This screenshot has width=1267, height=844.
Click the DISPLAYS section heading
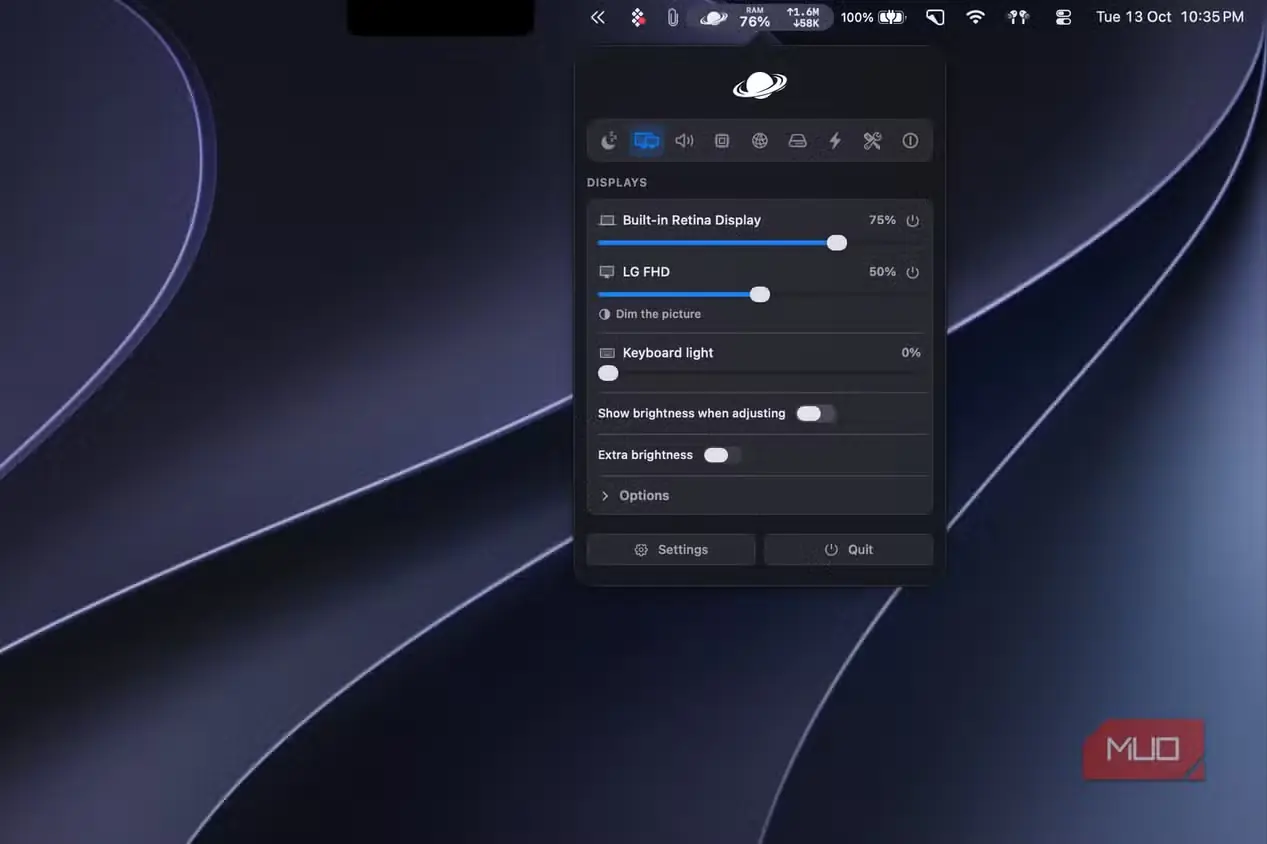[x=617, y=183]
